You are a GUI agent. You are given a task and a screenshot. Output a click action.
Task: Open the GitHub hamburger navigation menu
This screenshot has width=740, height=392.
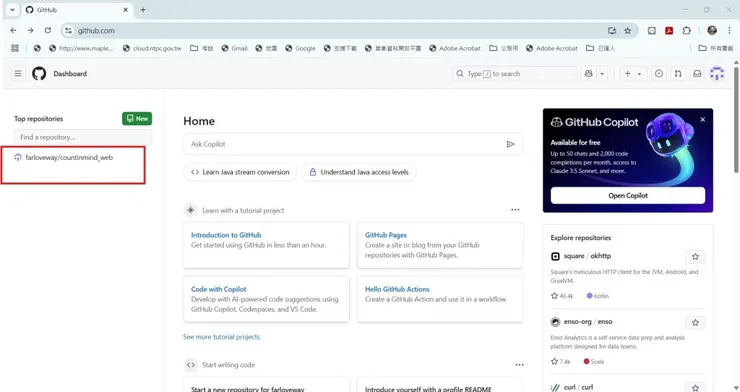pos(18,74)
